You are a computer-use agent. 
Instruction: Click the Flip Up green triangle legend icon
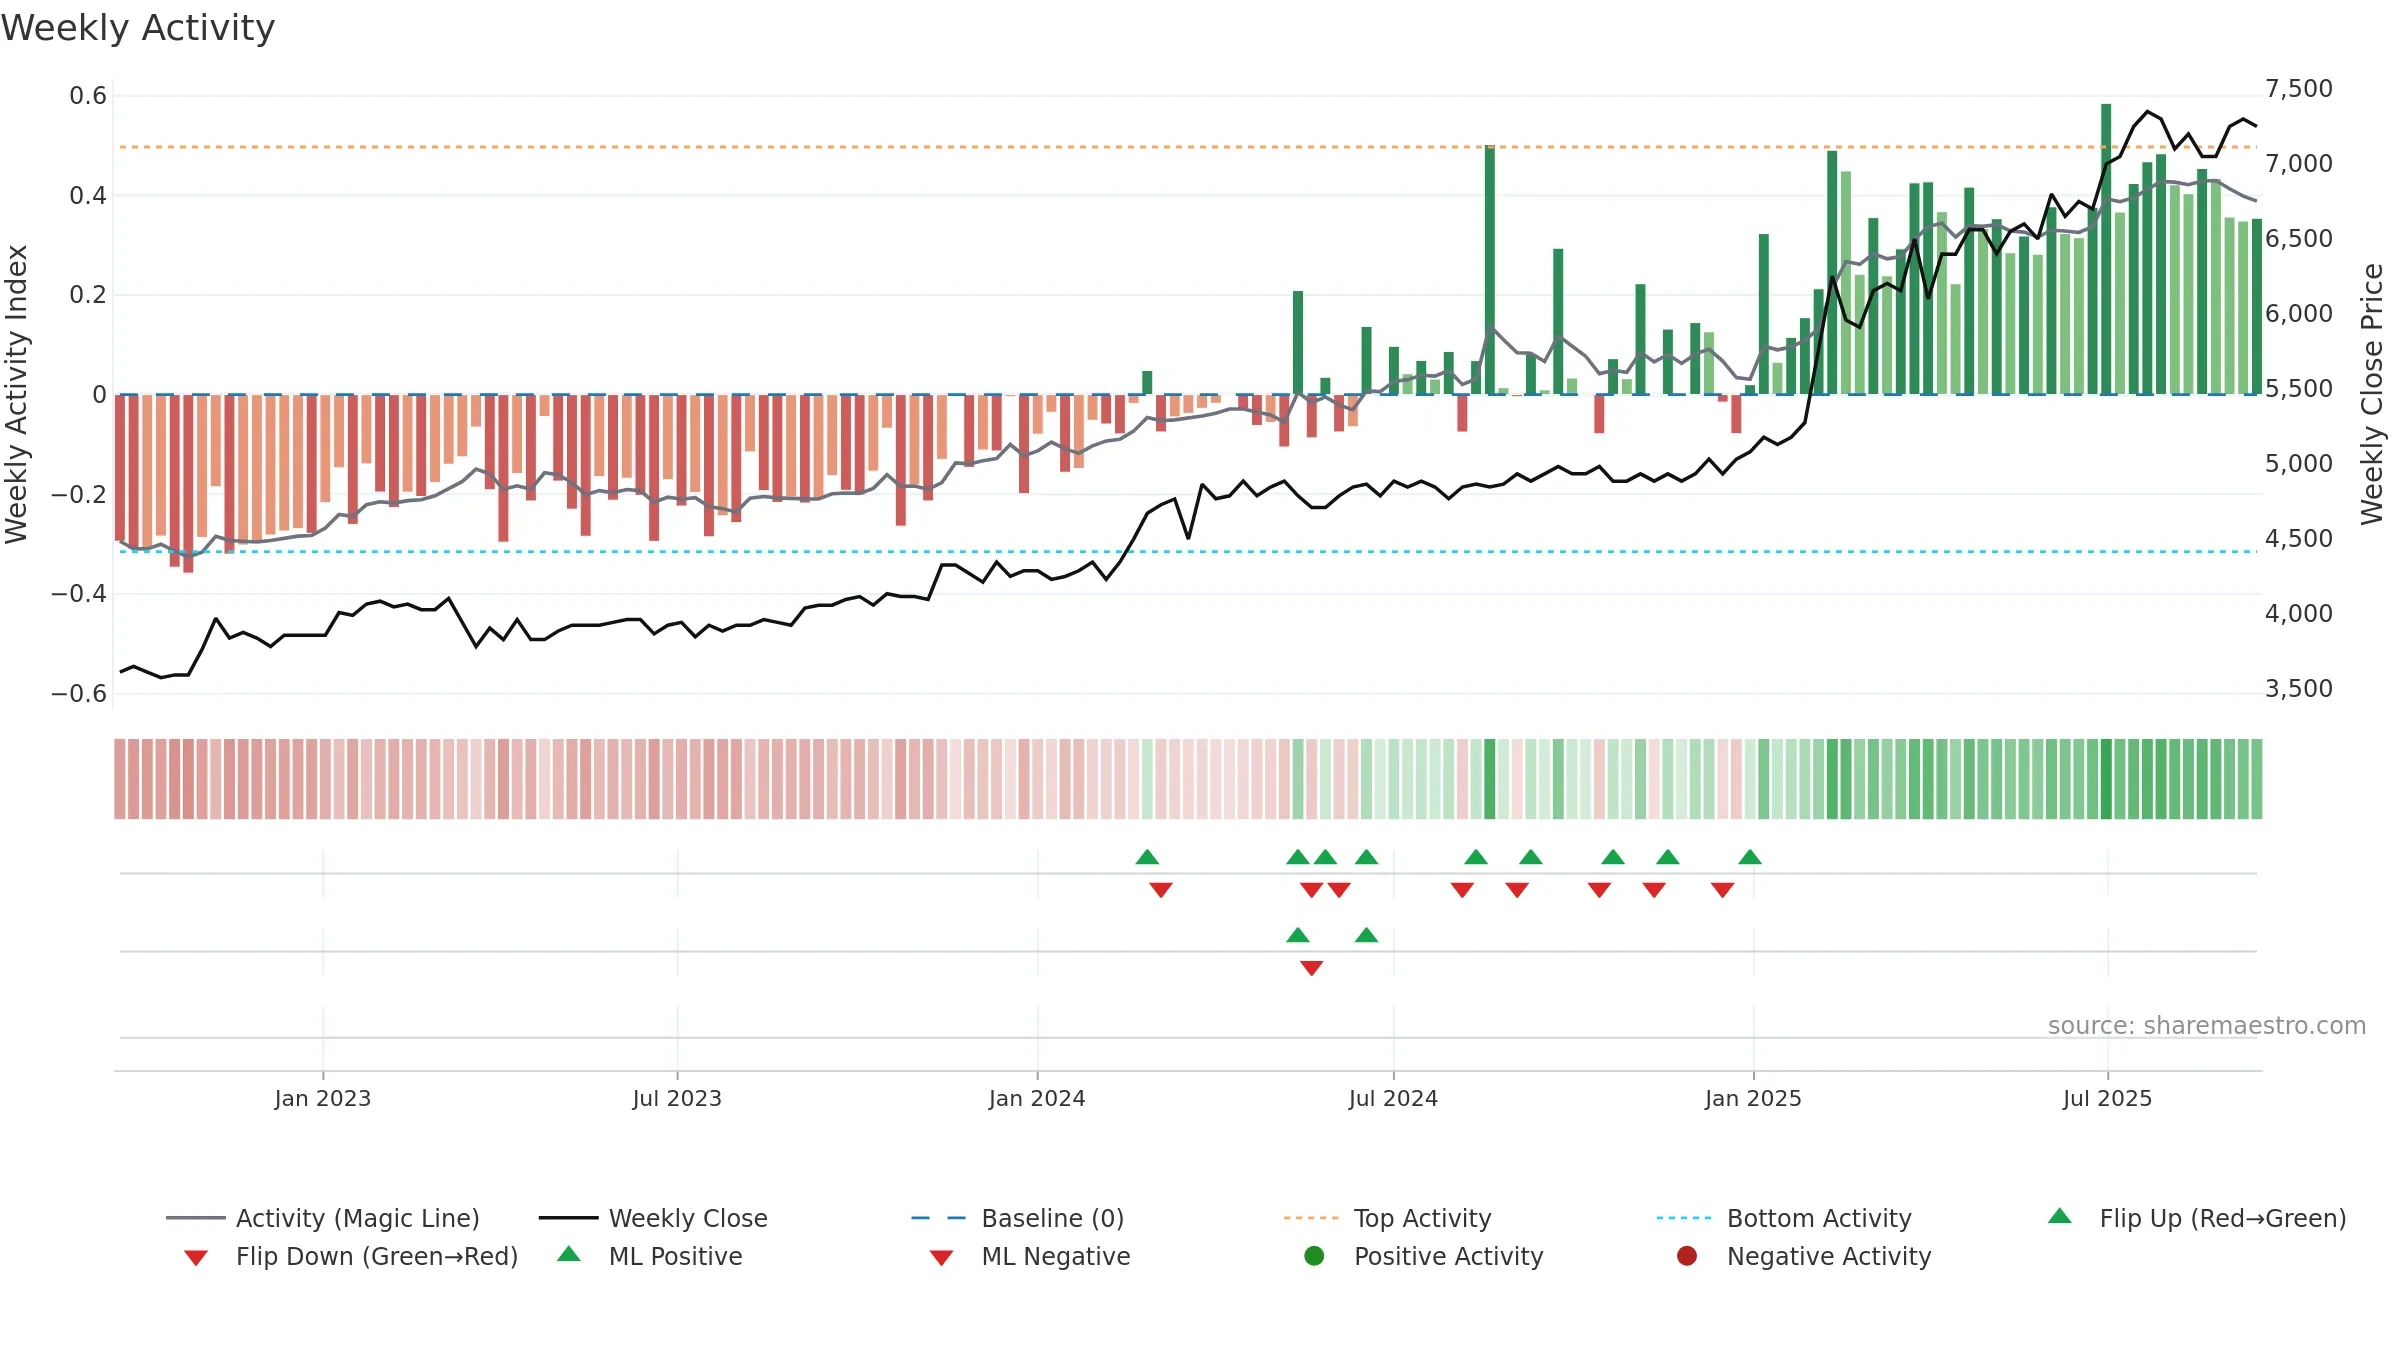pyautogui.click(x=2060, y=1216)
